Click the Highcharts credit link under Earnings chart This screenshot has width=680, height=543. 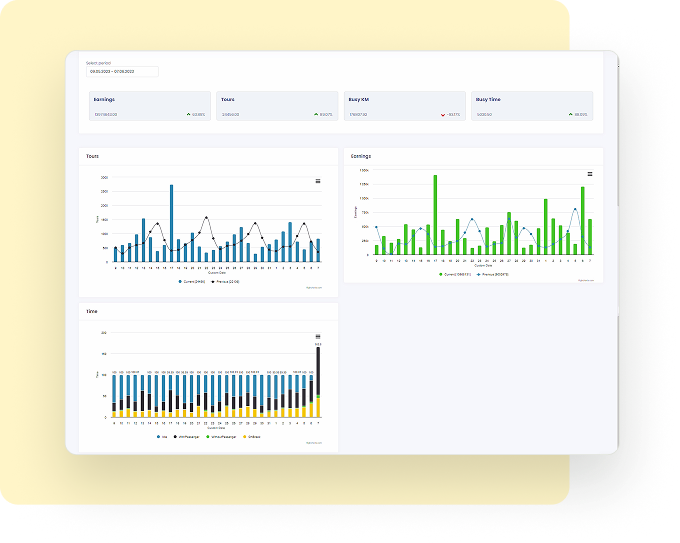(x=586, y=280)
